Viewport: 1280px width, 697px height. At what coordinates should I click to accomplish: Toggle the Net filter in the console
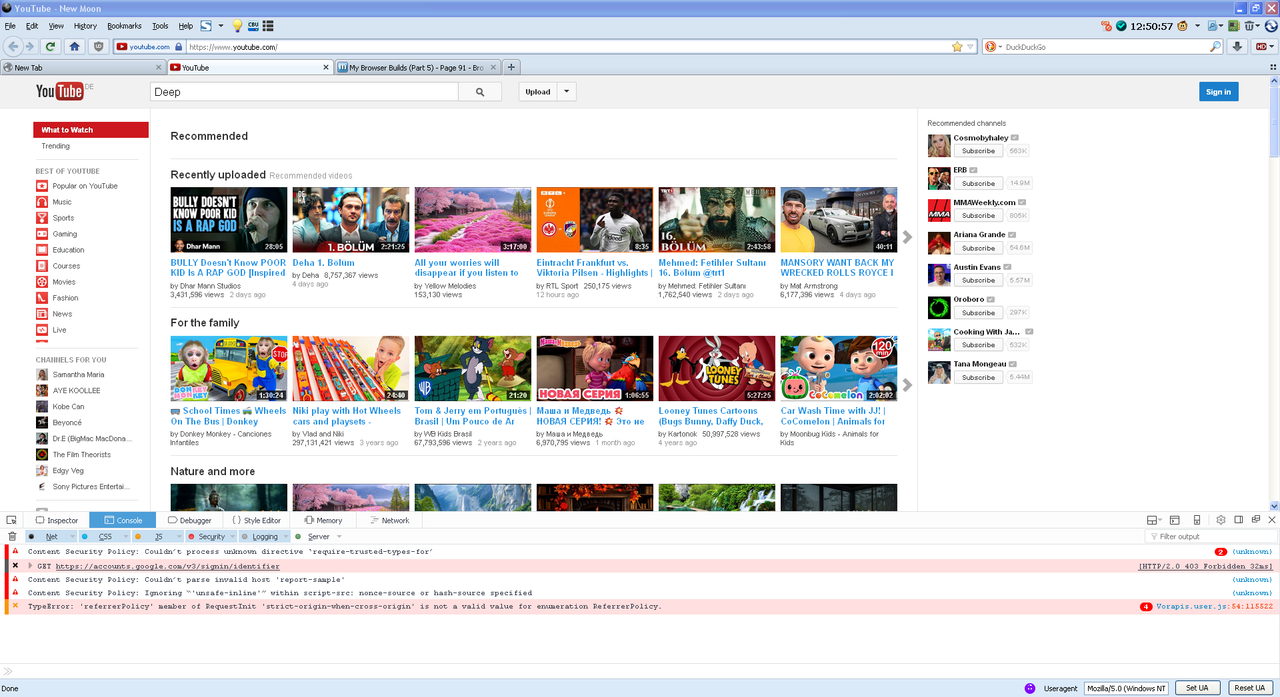(x=51, y=536)
